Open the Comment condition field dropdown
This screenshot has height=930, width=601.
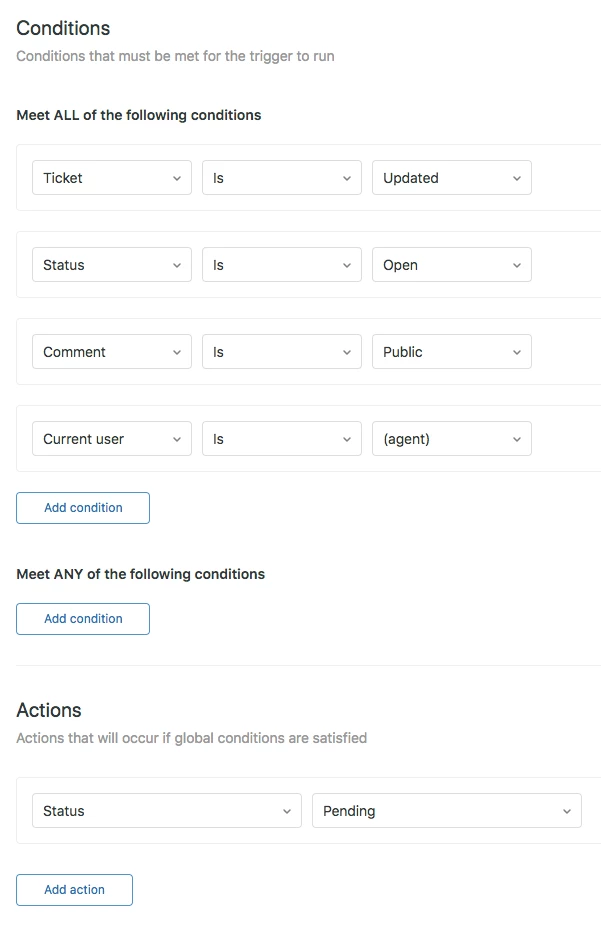(x=111, y=352)
